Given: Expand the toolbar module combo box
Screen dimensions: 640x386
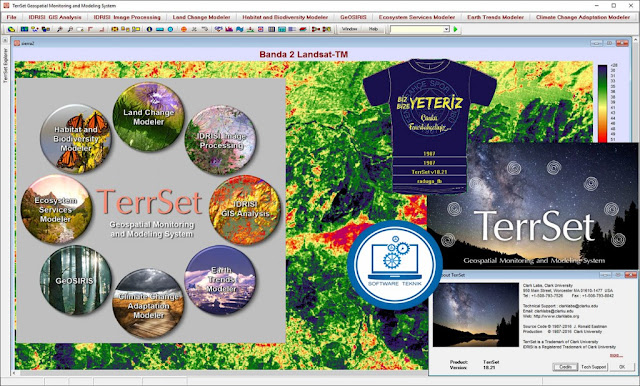Looking at the screenshot, I should (446, 29).
